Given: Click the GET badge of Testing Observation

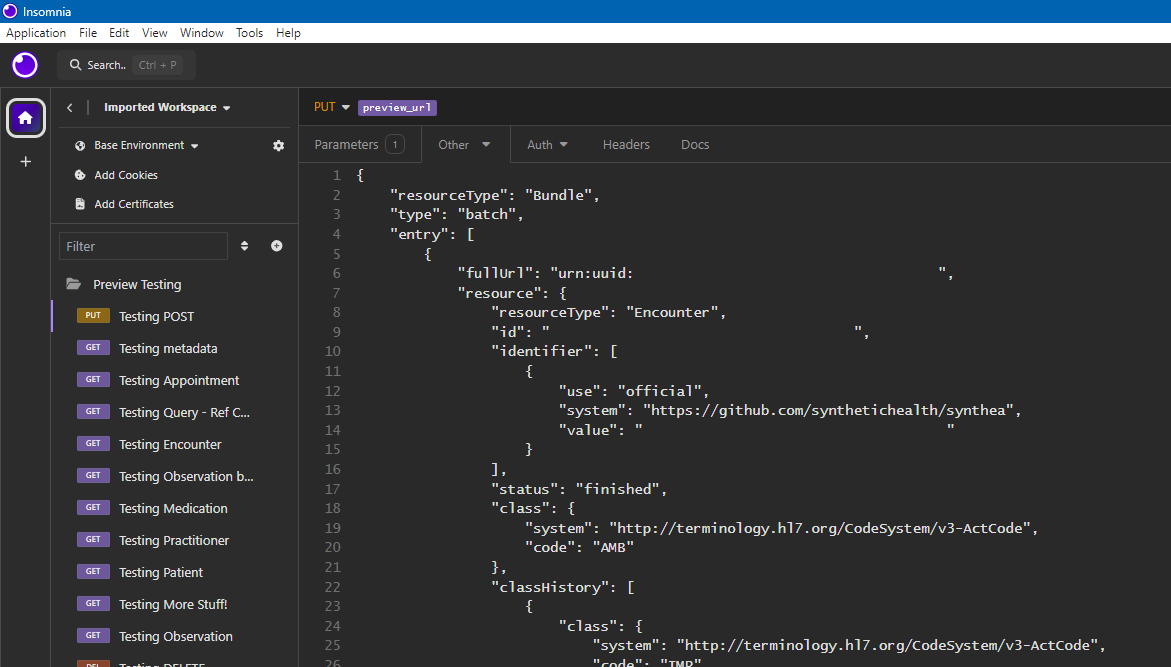Looking at the screenshot, I should (93, 636).
